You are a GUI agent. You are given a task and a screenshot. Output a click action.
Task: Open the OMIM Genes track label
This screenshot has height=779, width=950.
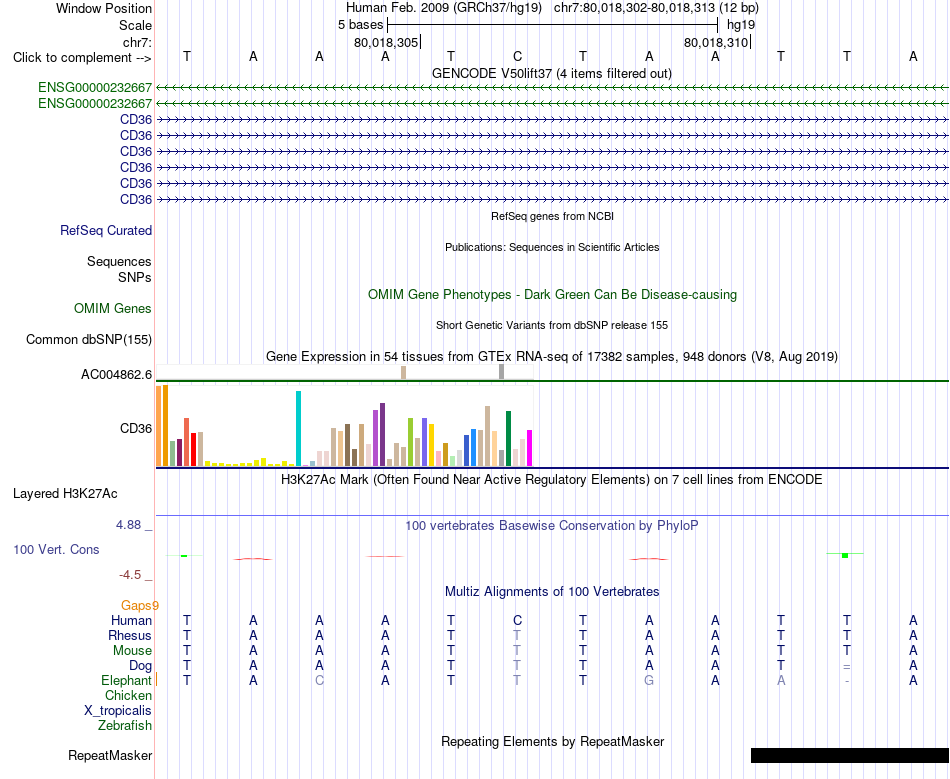click(113, 308)
